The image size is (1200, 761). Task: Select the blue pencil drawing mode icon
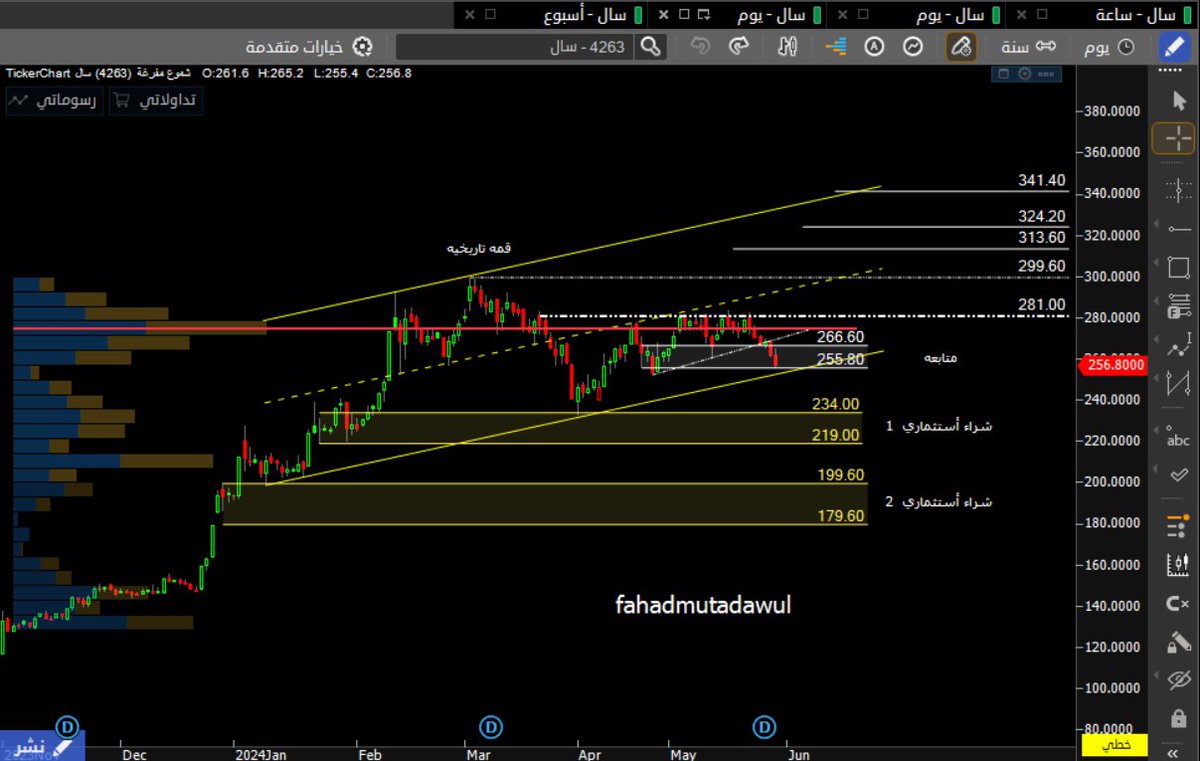tap(1173, 46)
